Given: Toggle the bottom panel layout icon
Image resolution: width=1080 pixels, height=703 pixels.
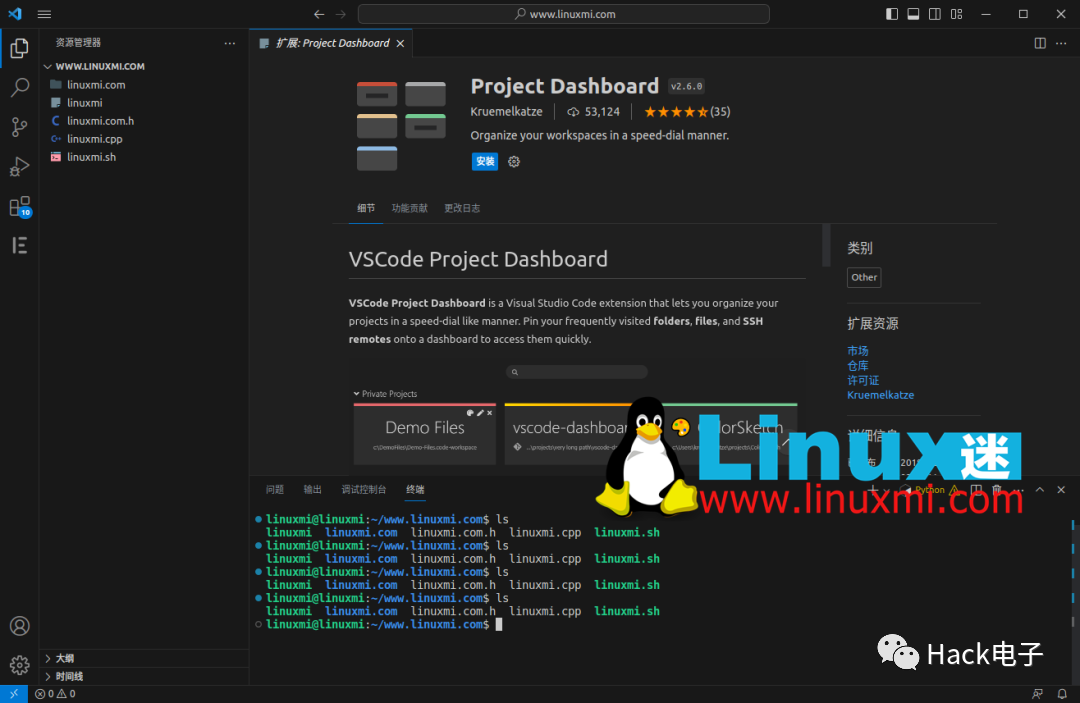Looking at the screenshot, I should point(913,14).
